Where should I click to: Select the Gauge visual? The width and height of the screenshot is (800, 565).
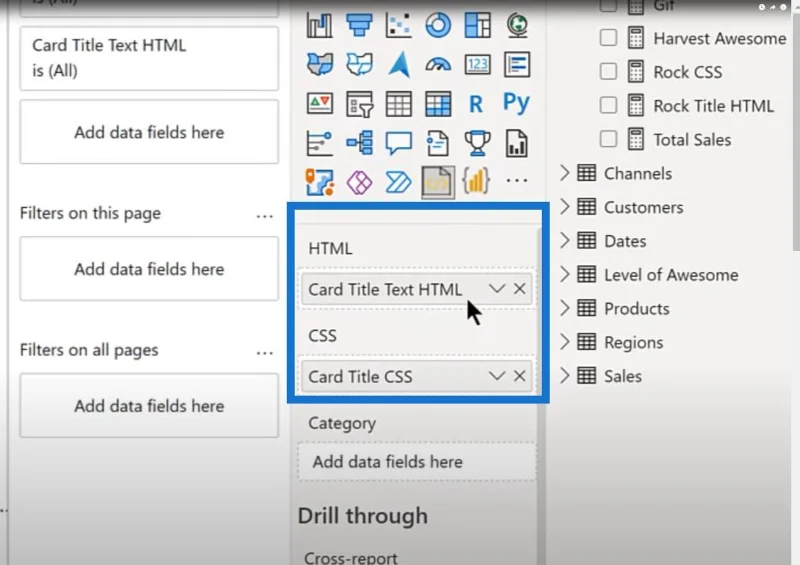tap(438, 64)
